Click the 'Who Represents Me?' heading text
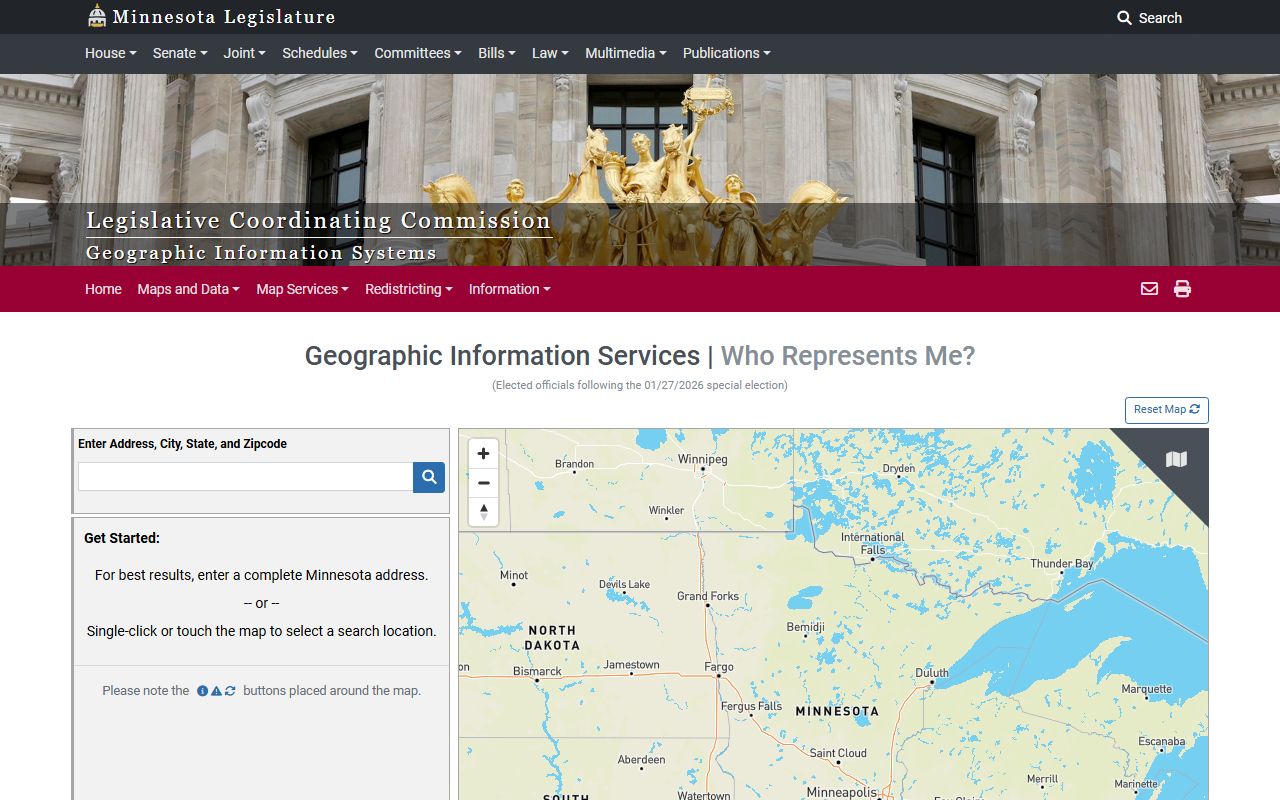Viewport: 1280px width, 800px height. 848,356
